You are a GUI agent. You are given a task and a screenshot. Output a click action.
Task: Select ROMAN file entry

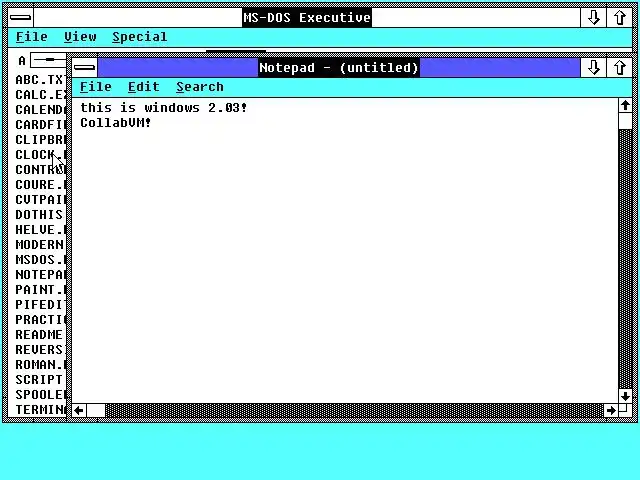[x=40, y=365]
